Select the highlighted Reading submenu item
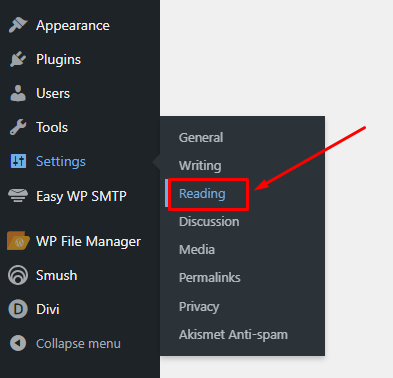This screenshot has width=393, height=378. click(202, 194)
